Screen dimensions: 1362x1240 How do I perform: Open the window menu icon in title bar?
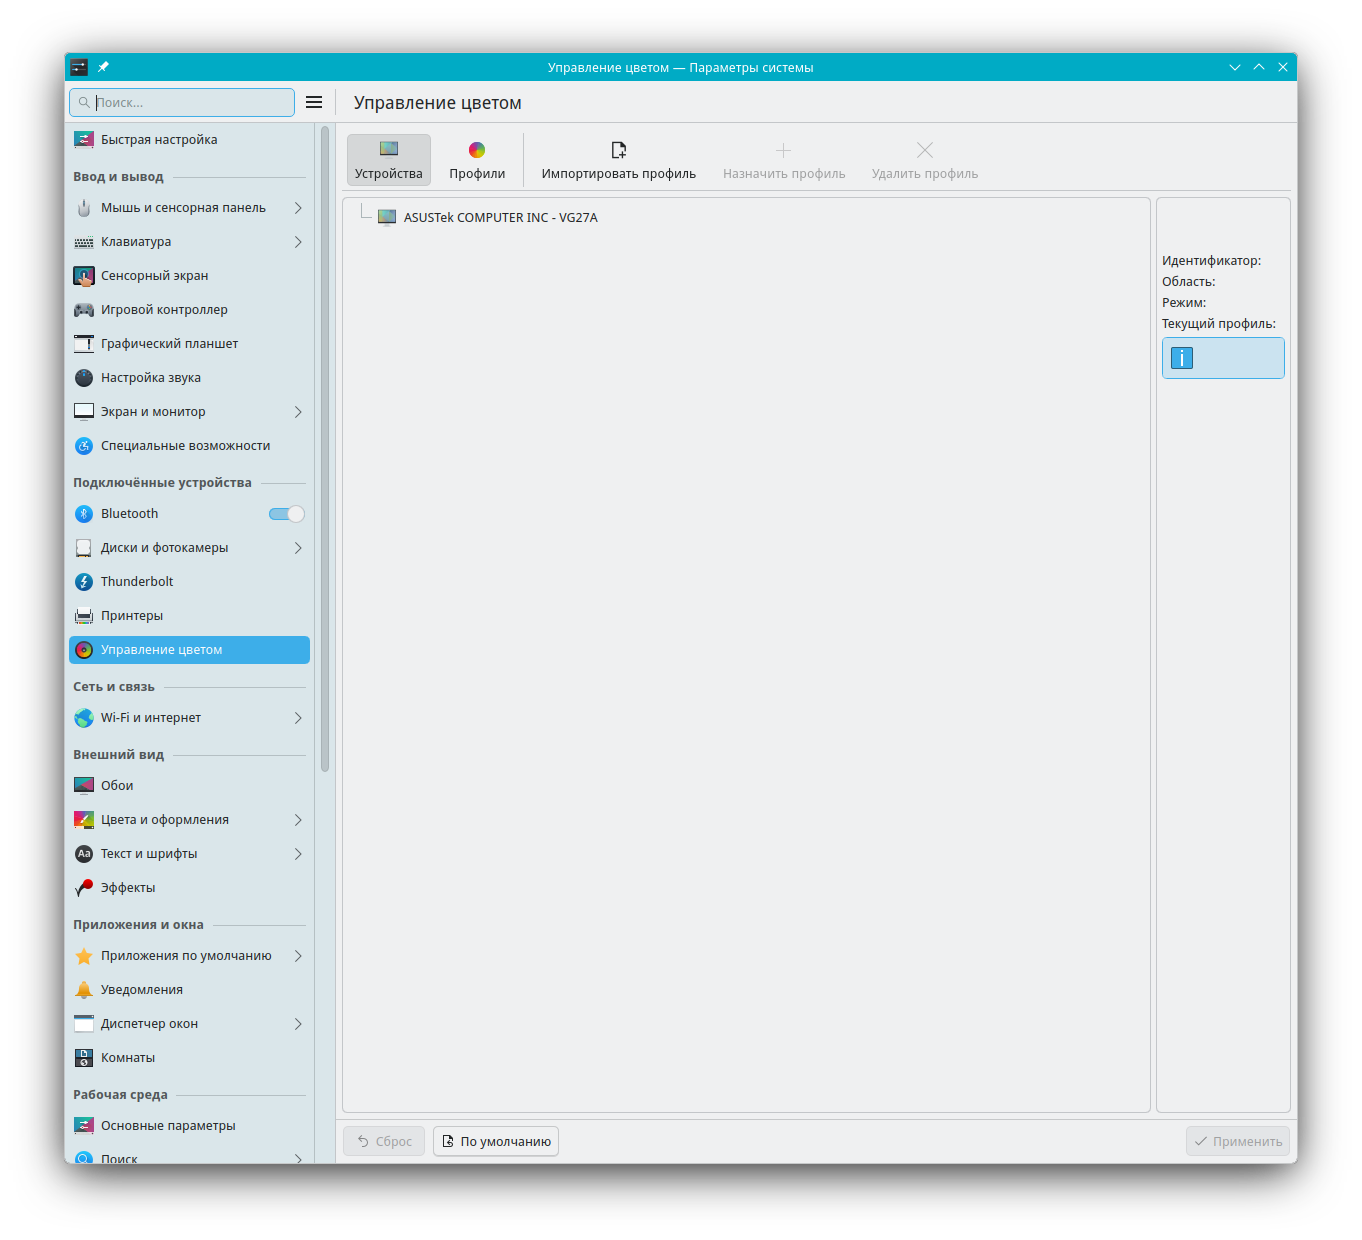[79, 67]
